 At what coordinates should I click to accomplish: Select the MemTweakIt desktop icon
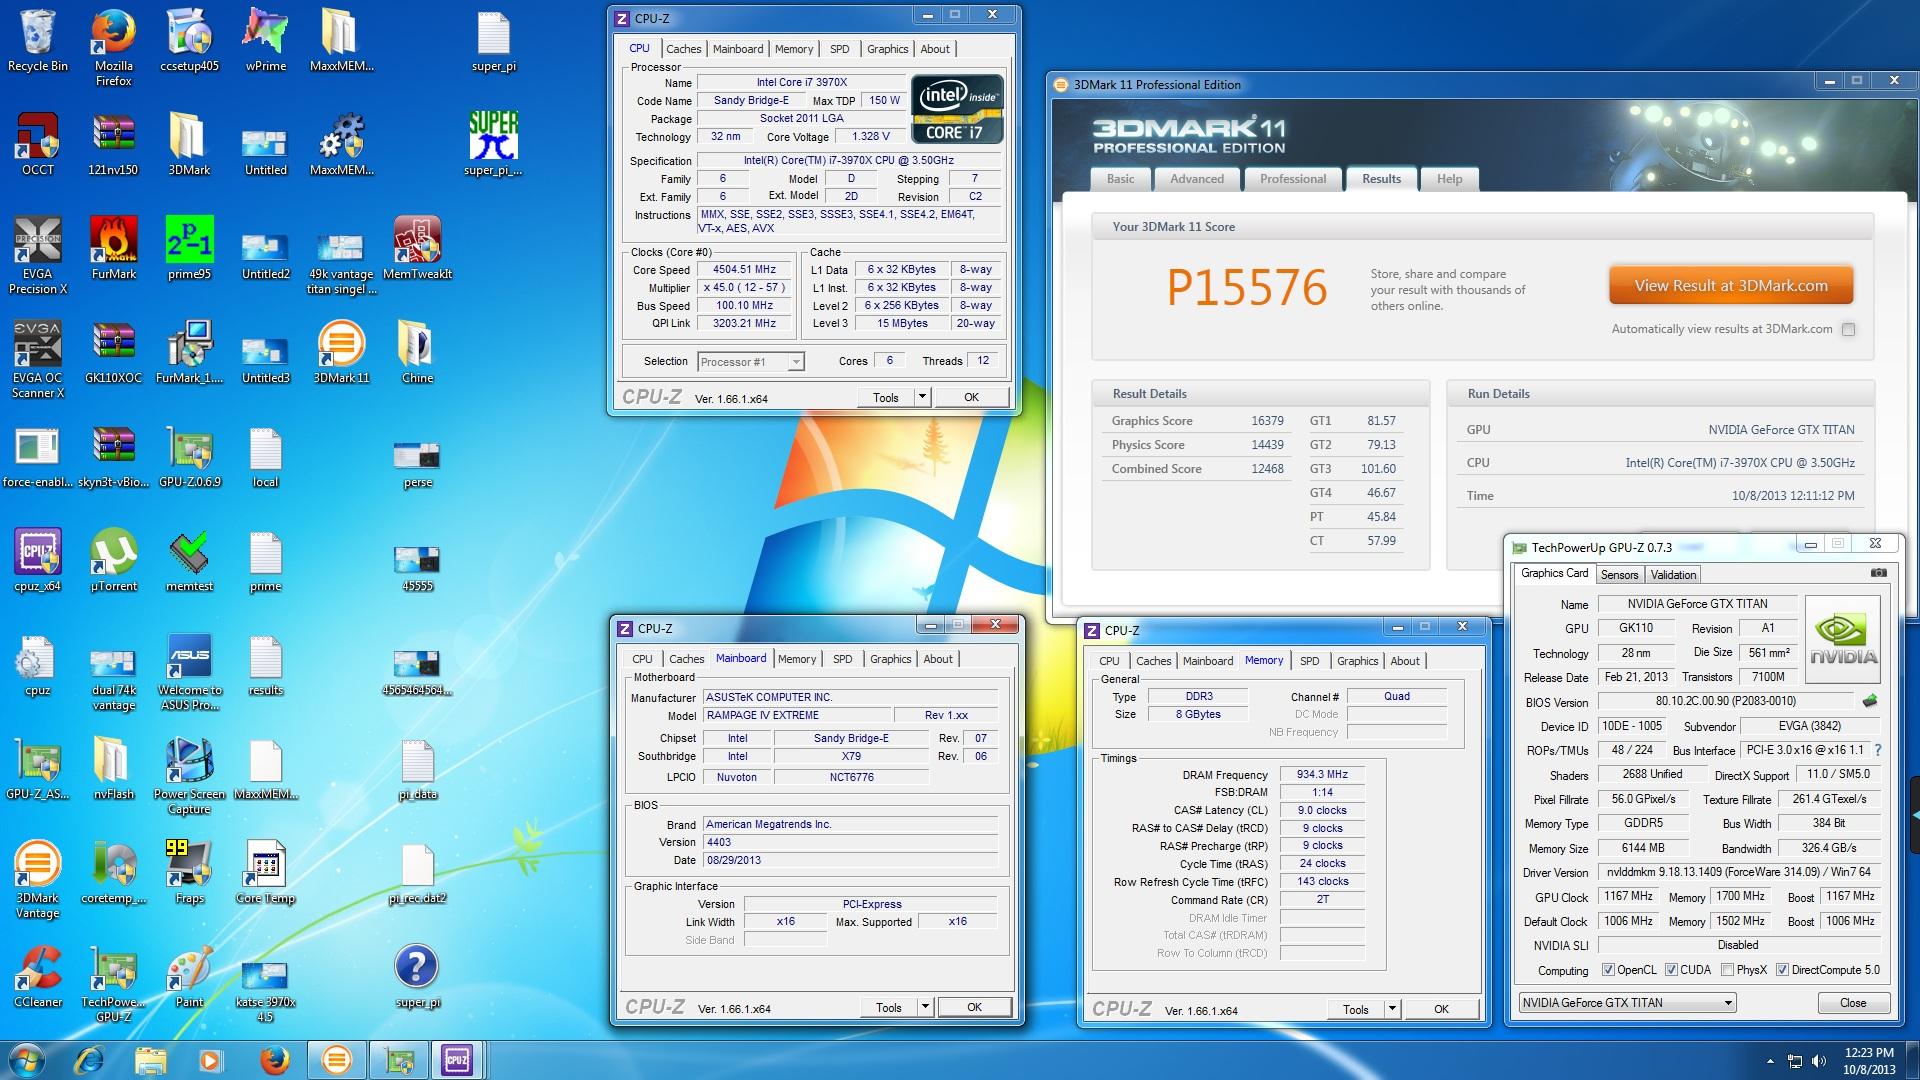click(418, 249)
